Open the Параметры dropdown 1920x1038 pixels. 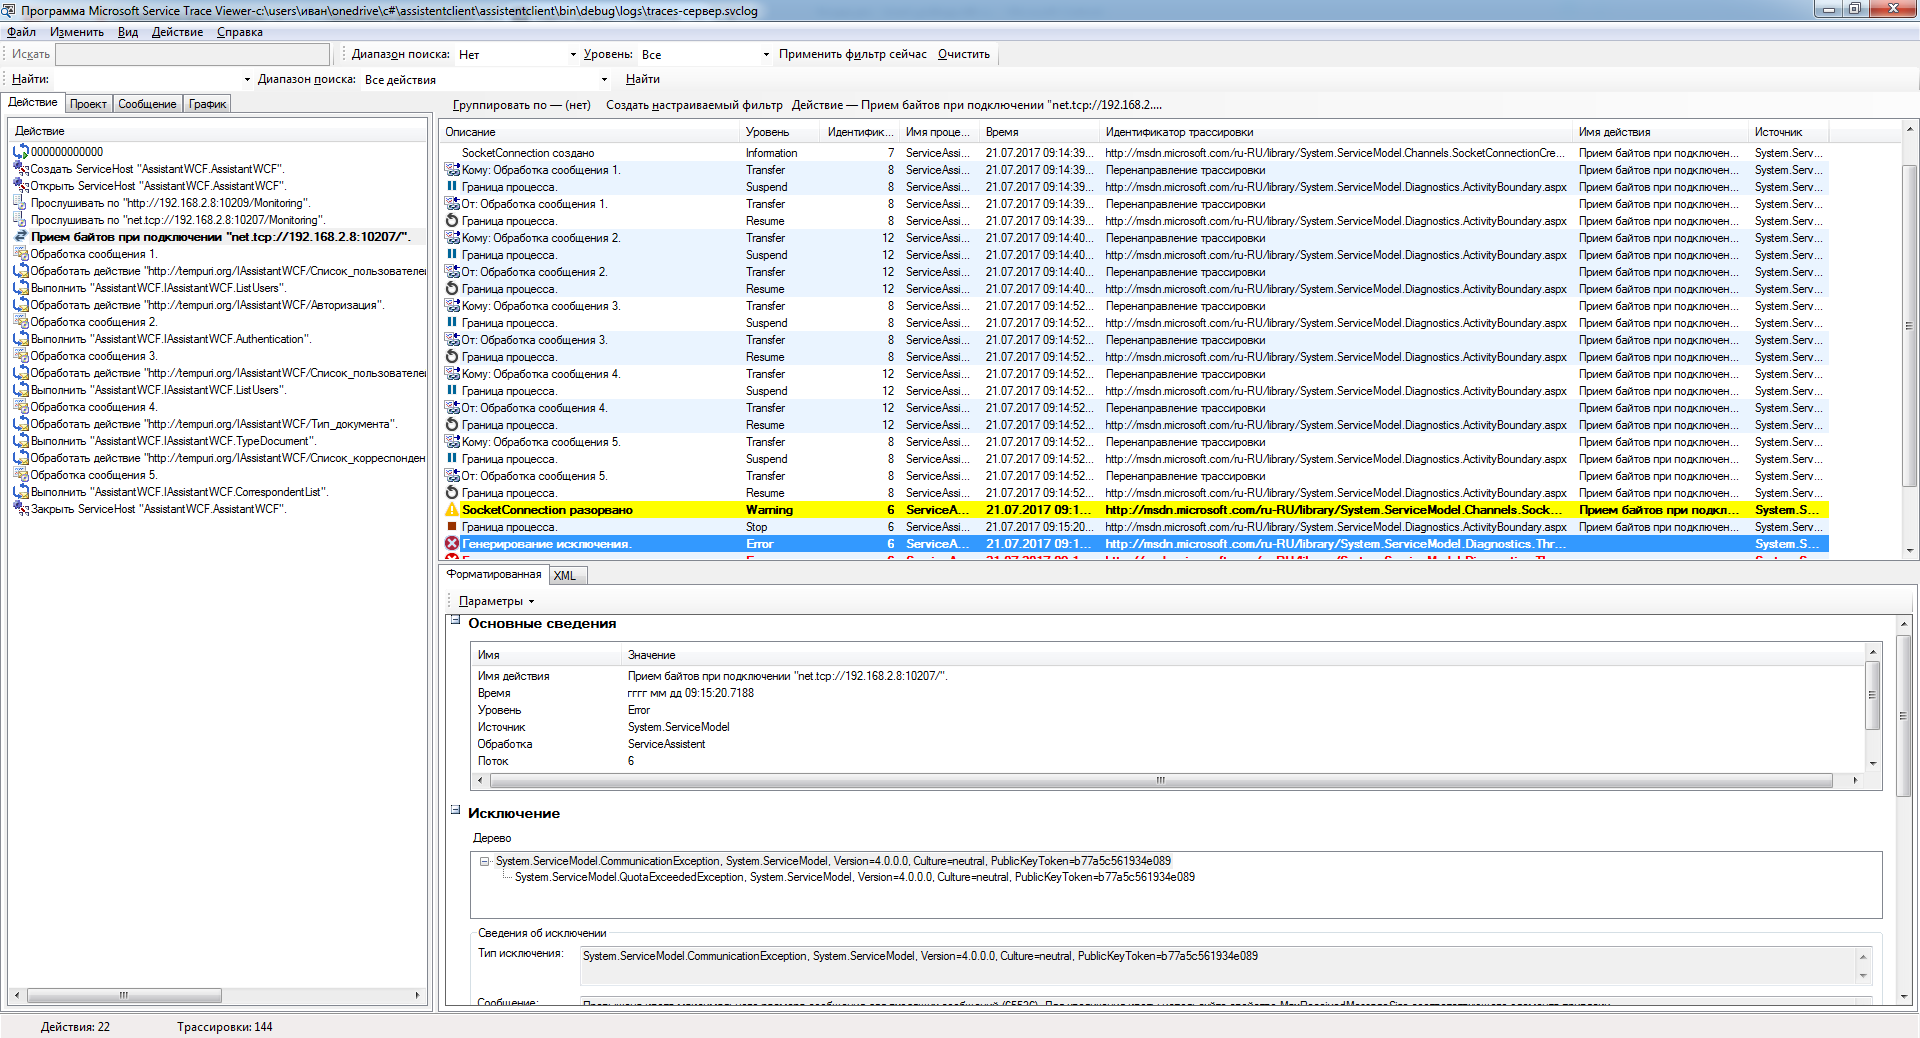pyautogui.click(x=497, y=601)
